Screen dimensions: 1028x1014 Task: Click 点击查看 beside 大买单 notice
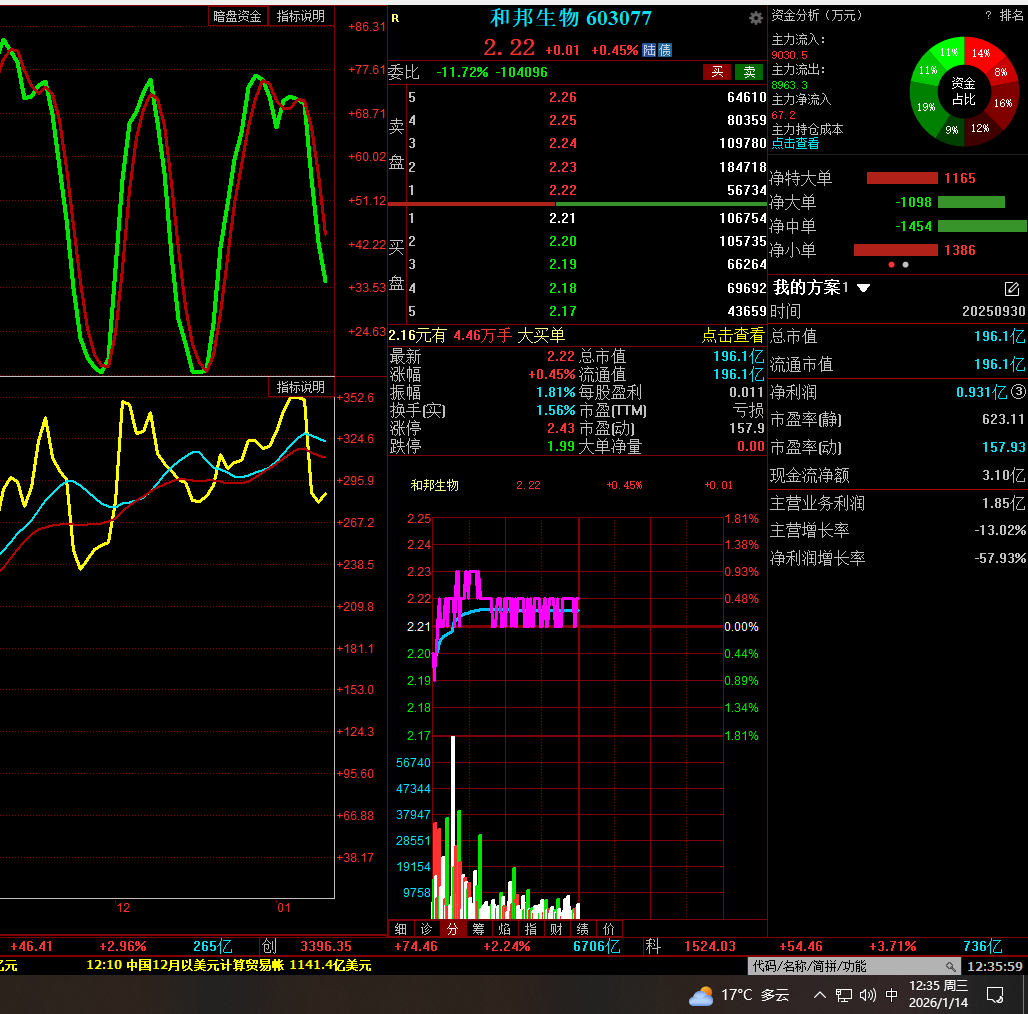click(733, 336)
